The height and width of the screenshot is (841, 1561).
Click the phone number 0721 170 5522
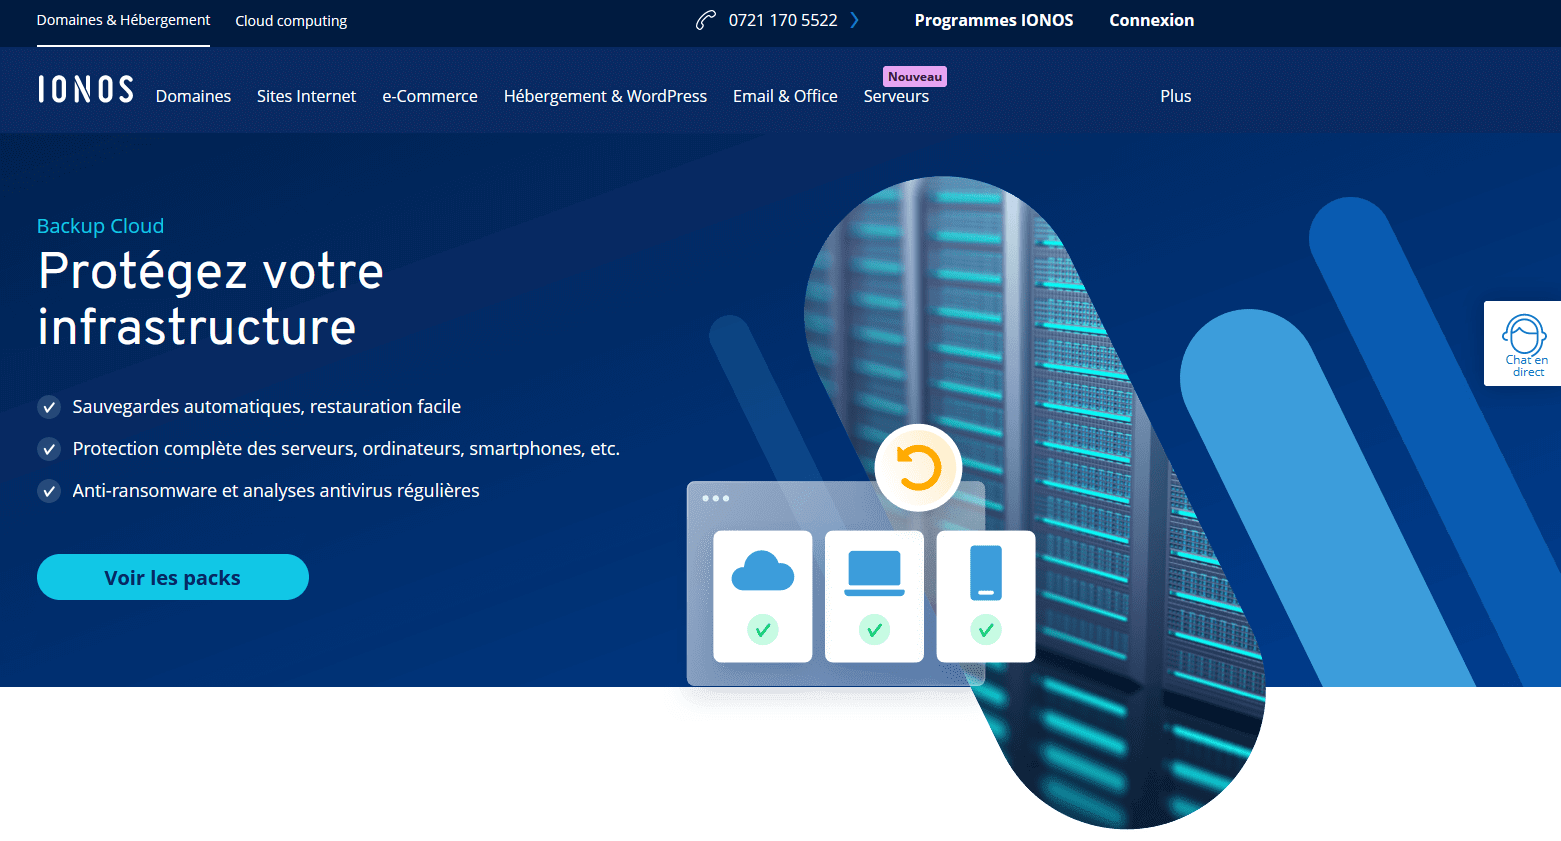coord(783,20)
